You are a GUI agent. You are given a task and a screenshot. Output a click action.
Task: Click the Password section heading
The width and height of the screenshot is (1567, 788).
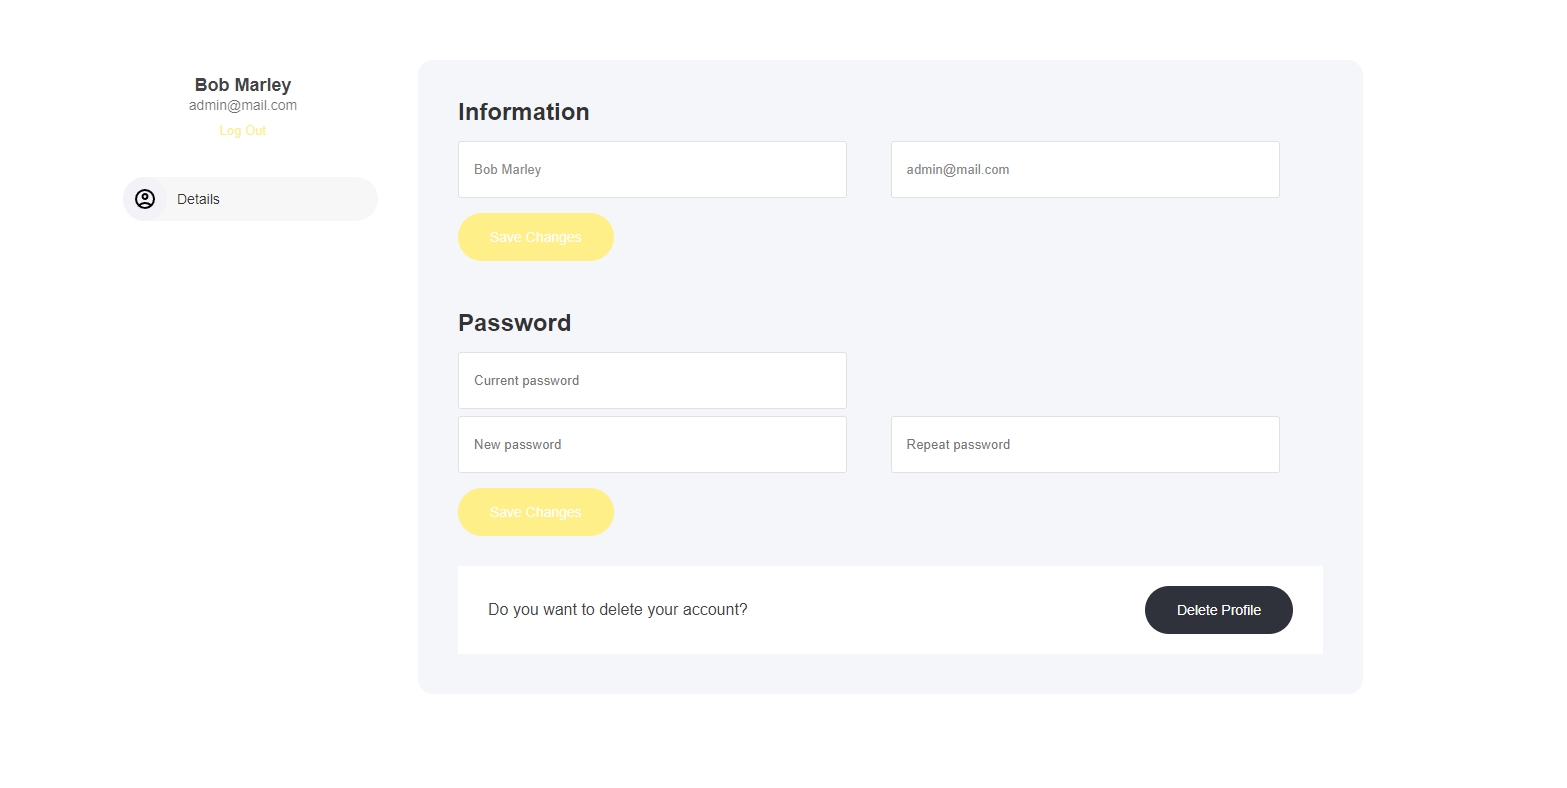point(515,323)
